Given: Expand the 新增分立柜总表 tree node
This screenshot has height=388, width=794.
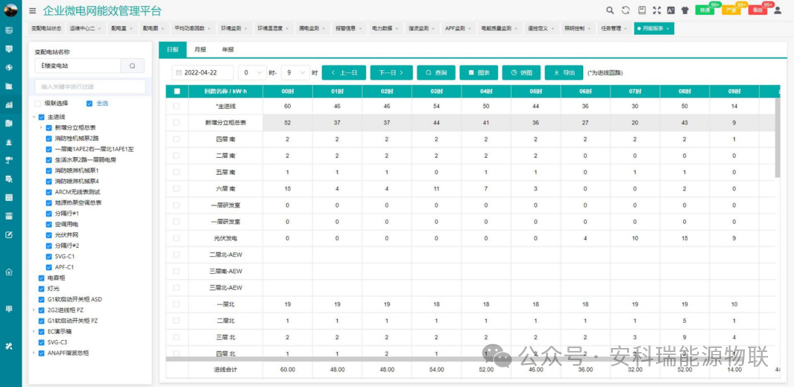Looking at the screenshot, I should click(41, 128).
